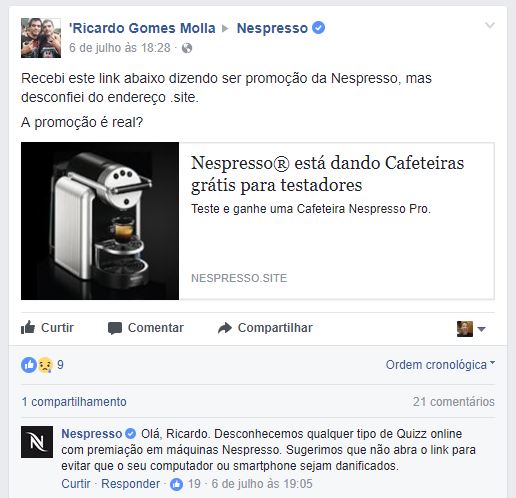This screenshot has width=516, height=498.
Task: Click the Curtir thumbs-up icon
Action: [28, 327]
